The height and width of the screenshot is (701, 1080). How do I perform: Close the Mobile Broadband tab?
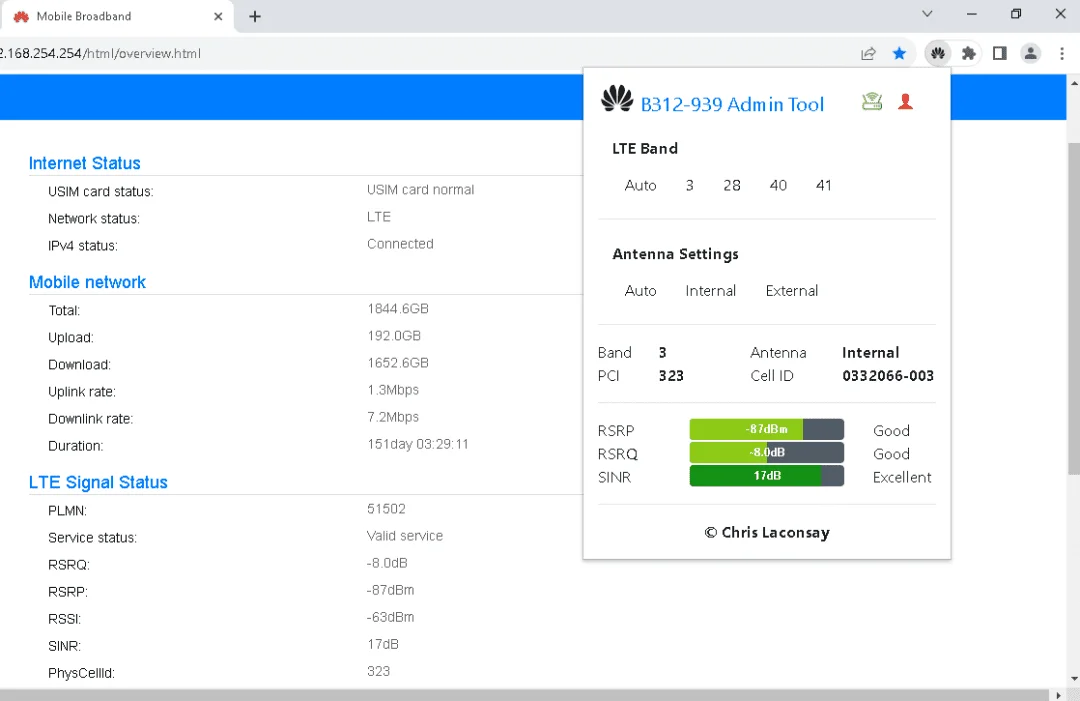(x=218, y=17)
